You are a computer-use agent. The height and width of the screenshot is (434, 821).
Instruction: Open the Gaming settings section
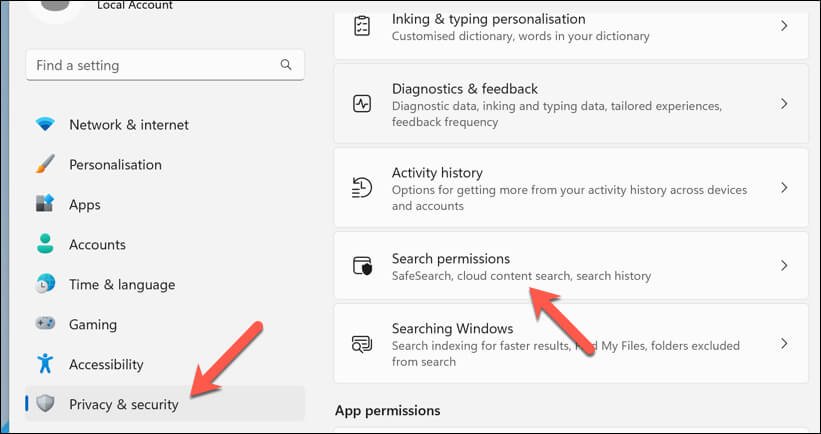tap(93, 324)
